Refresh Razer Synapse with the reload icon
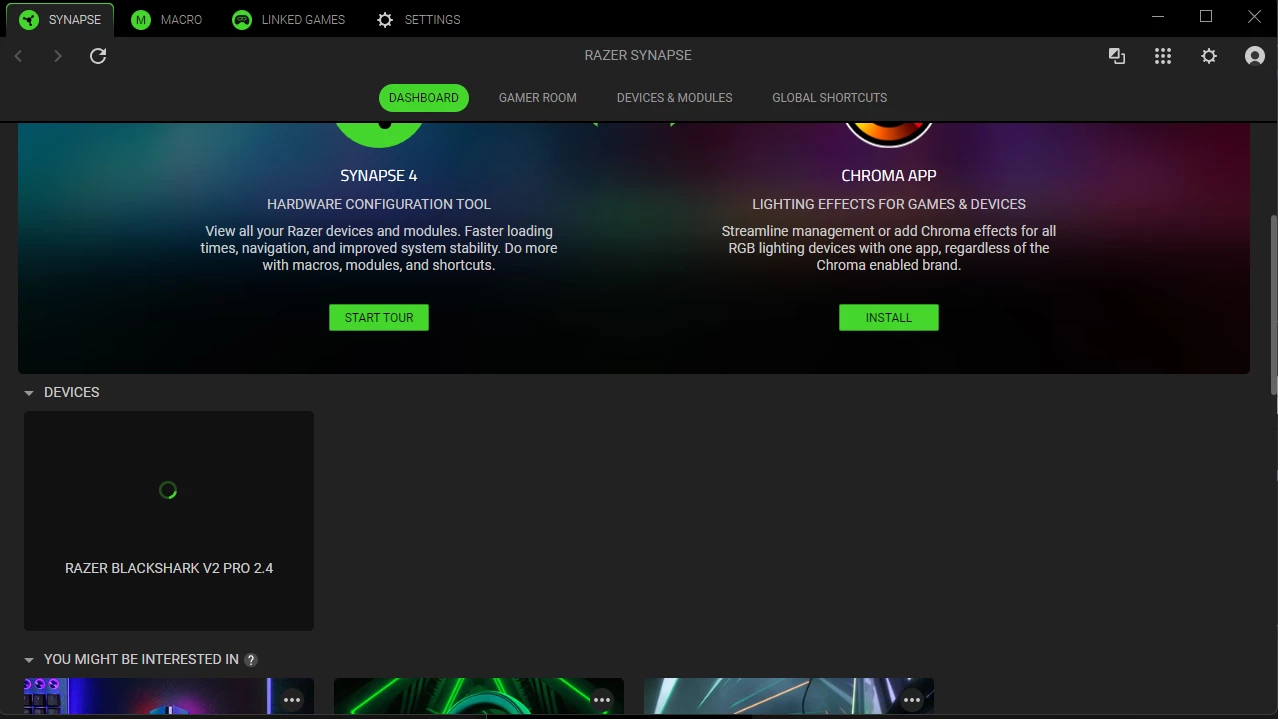This screenshot has width=1278, height=719. coord(98,56)
